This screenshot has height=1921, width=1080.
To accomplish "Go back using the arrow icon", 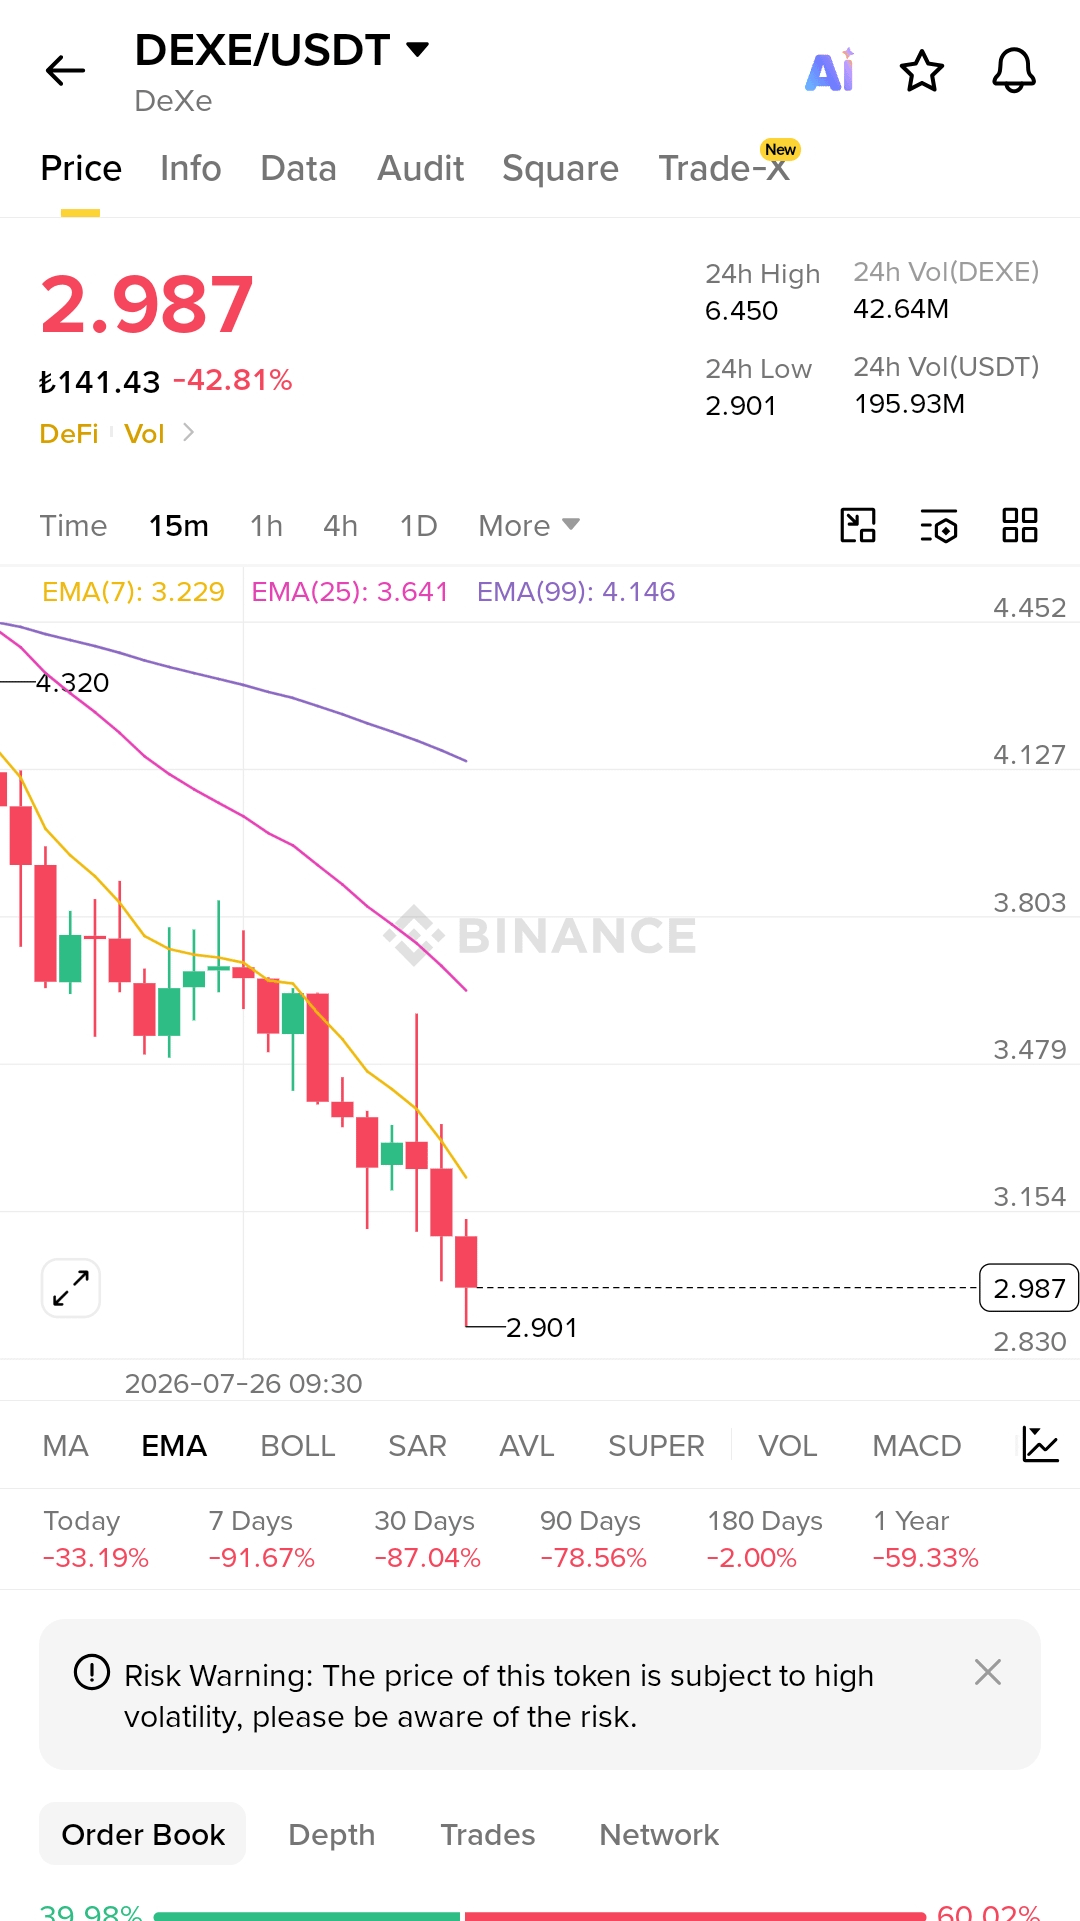I will coord(66,70).
